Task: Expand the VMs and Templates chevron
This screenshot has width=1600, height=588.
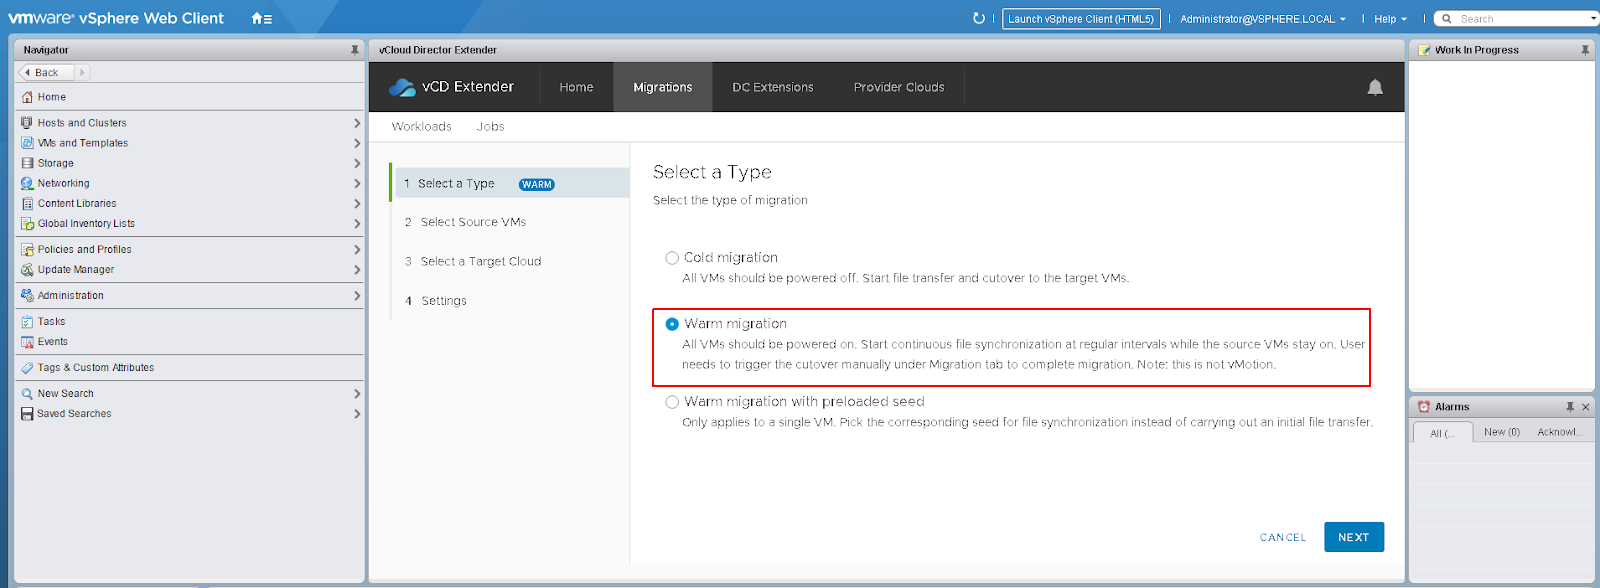Action: (357, 143)
